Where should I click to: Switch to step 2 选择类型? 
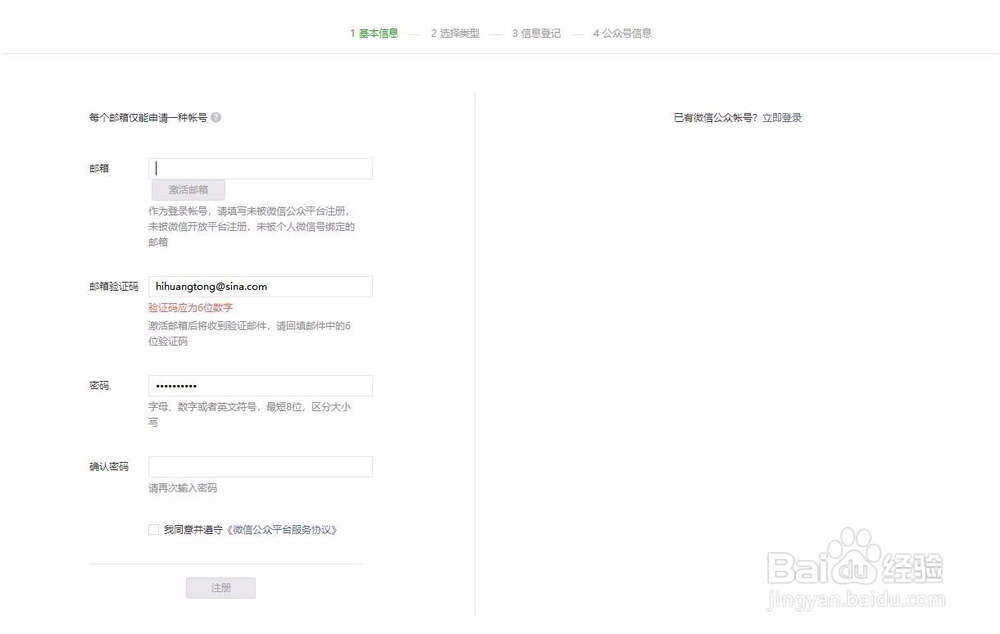pos(457,33)
